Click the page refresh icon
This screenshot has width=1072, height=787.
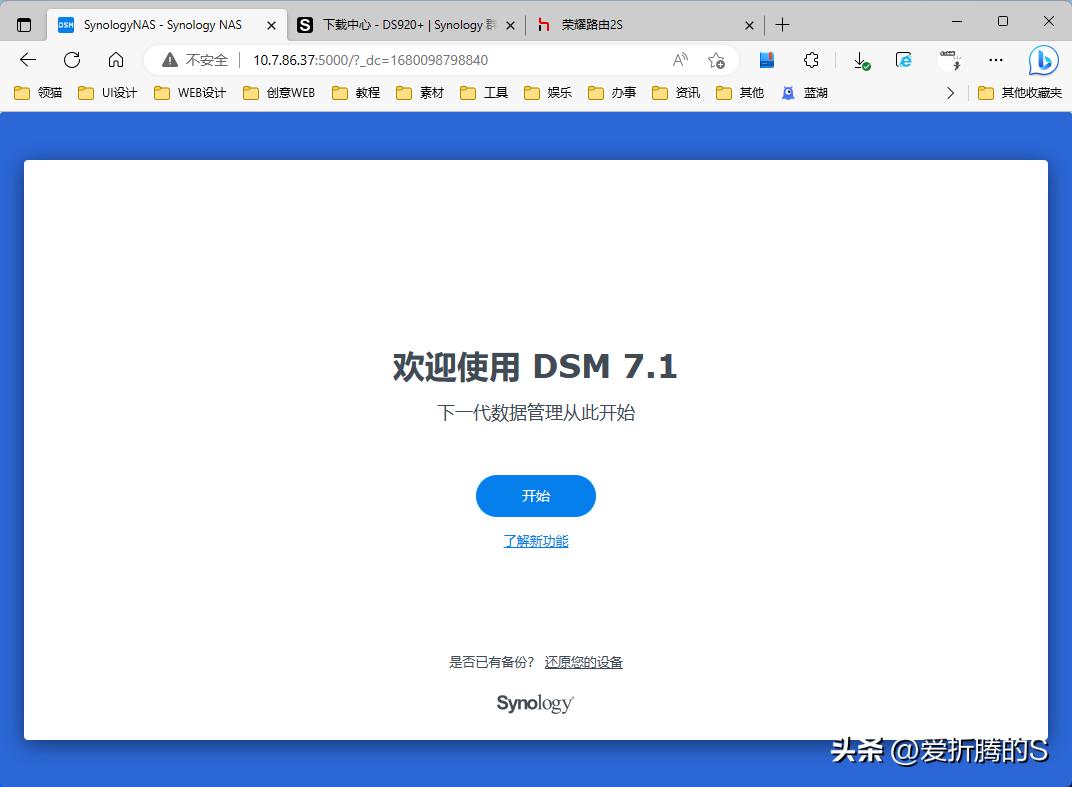[x=70, y=60]
